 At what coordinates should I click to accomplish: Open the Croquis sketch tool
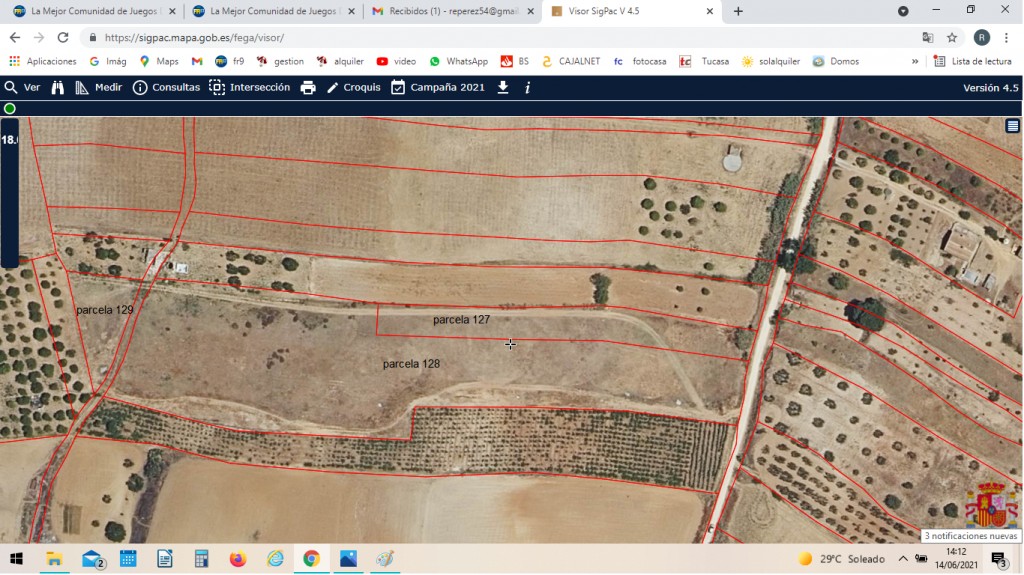[x=353, y=88]
